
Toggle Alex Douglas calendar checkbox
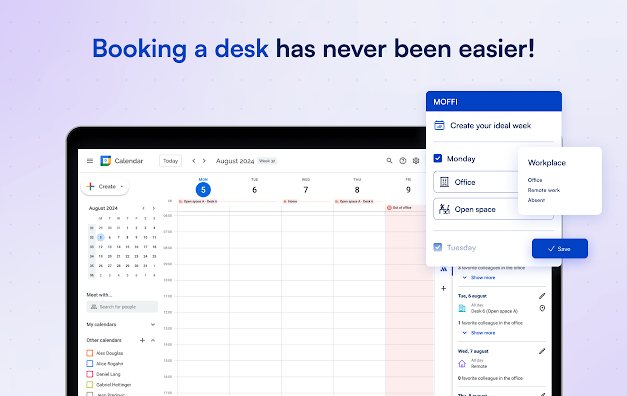click(90, 353)
